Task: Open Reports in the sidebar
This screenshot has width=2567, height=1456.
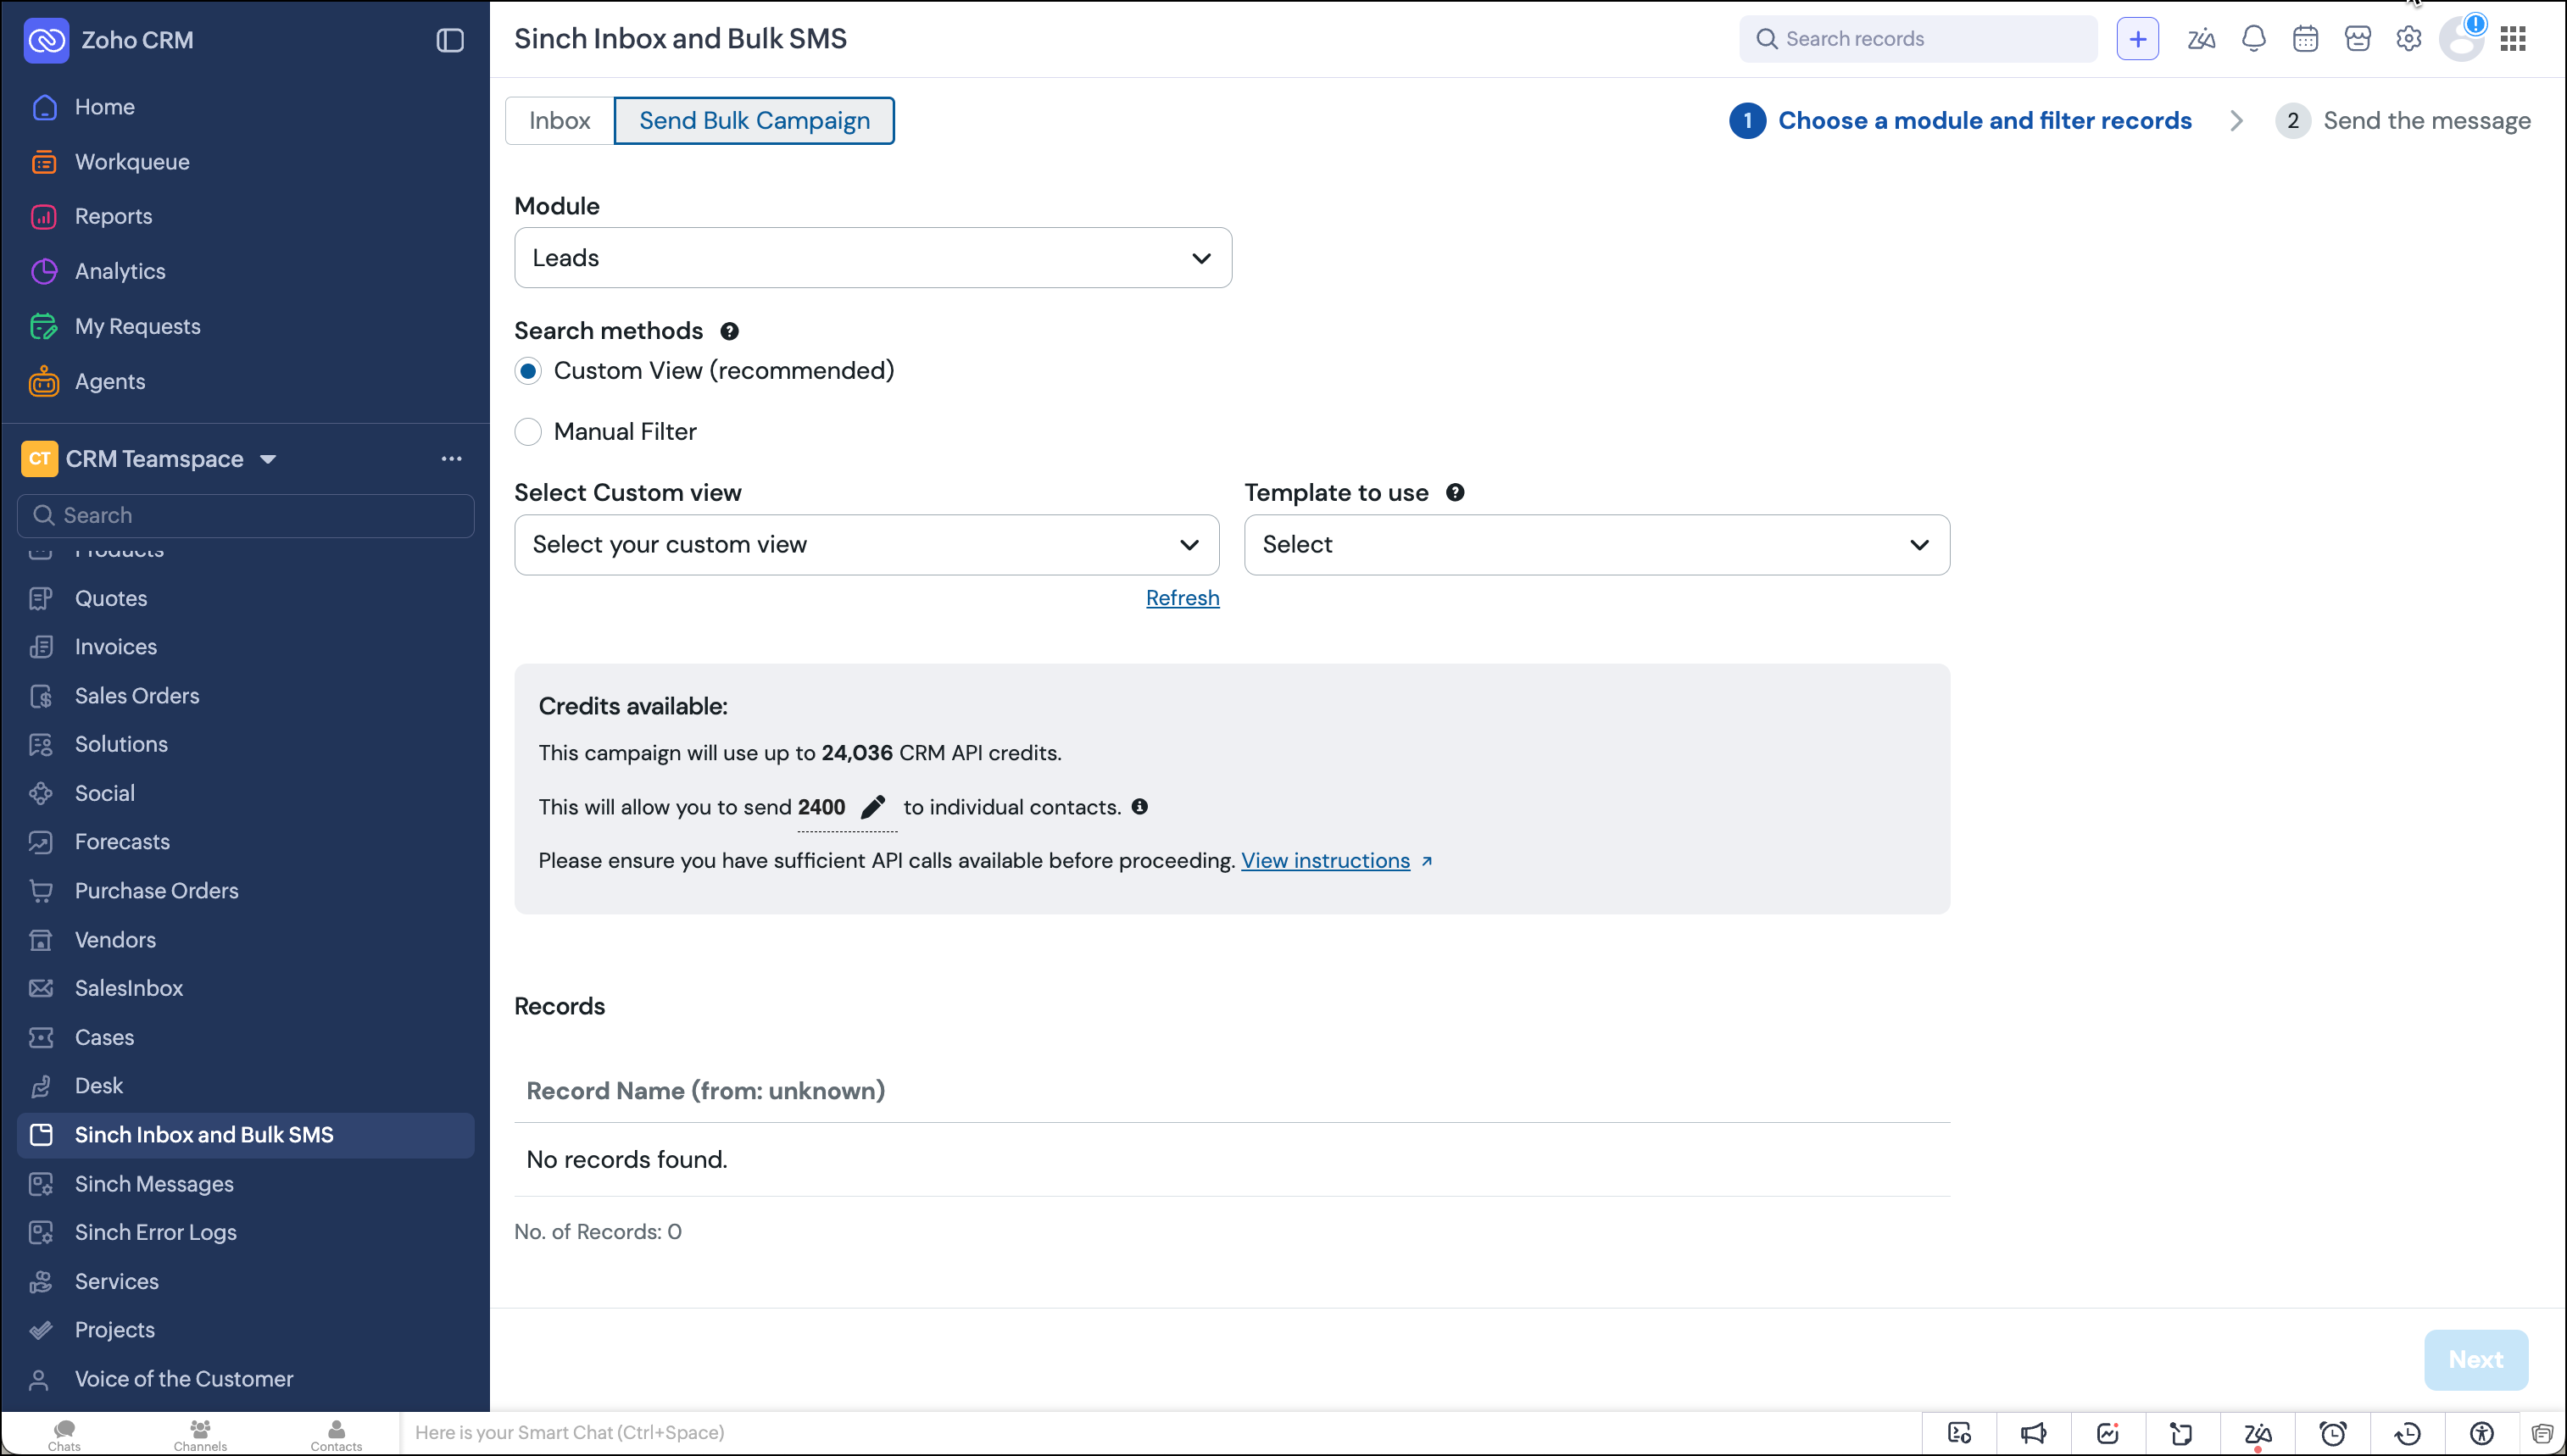Action: [113, 216]
